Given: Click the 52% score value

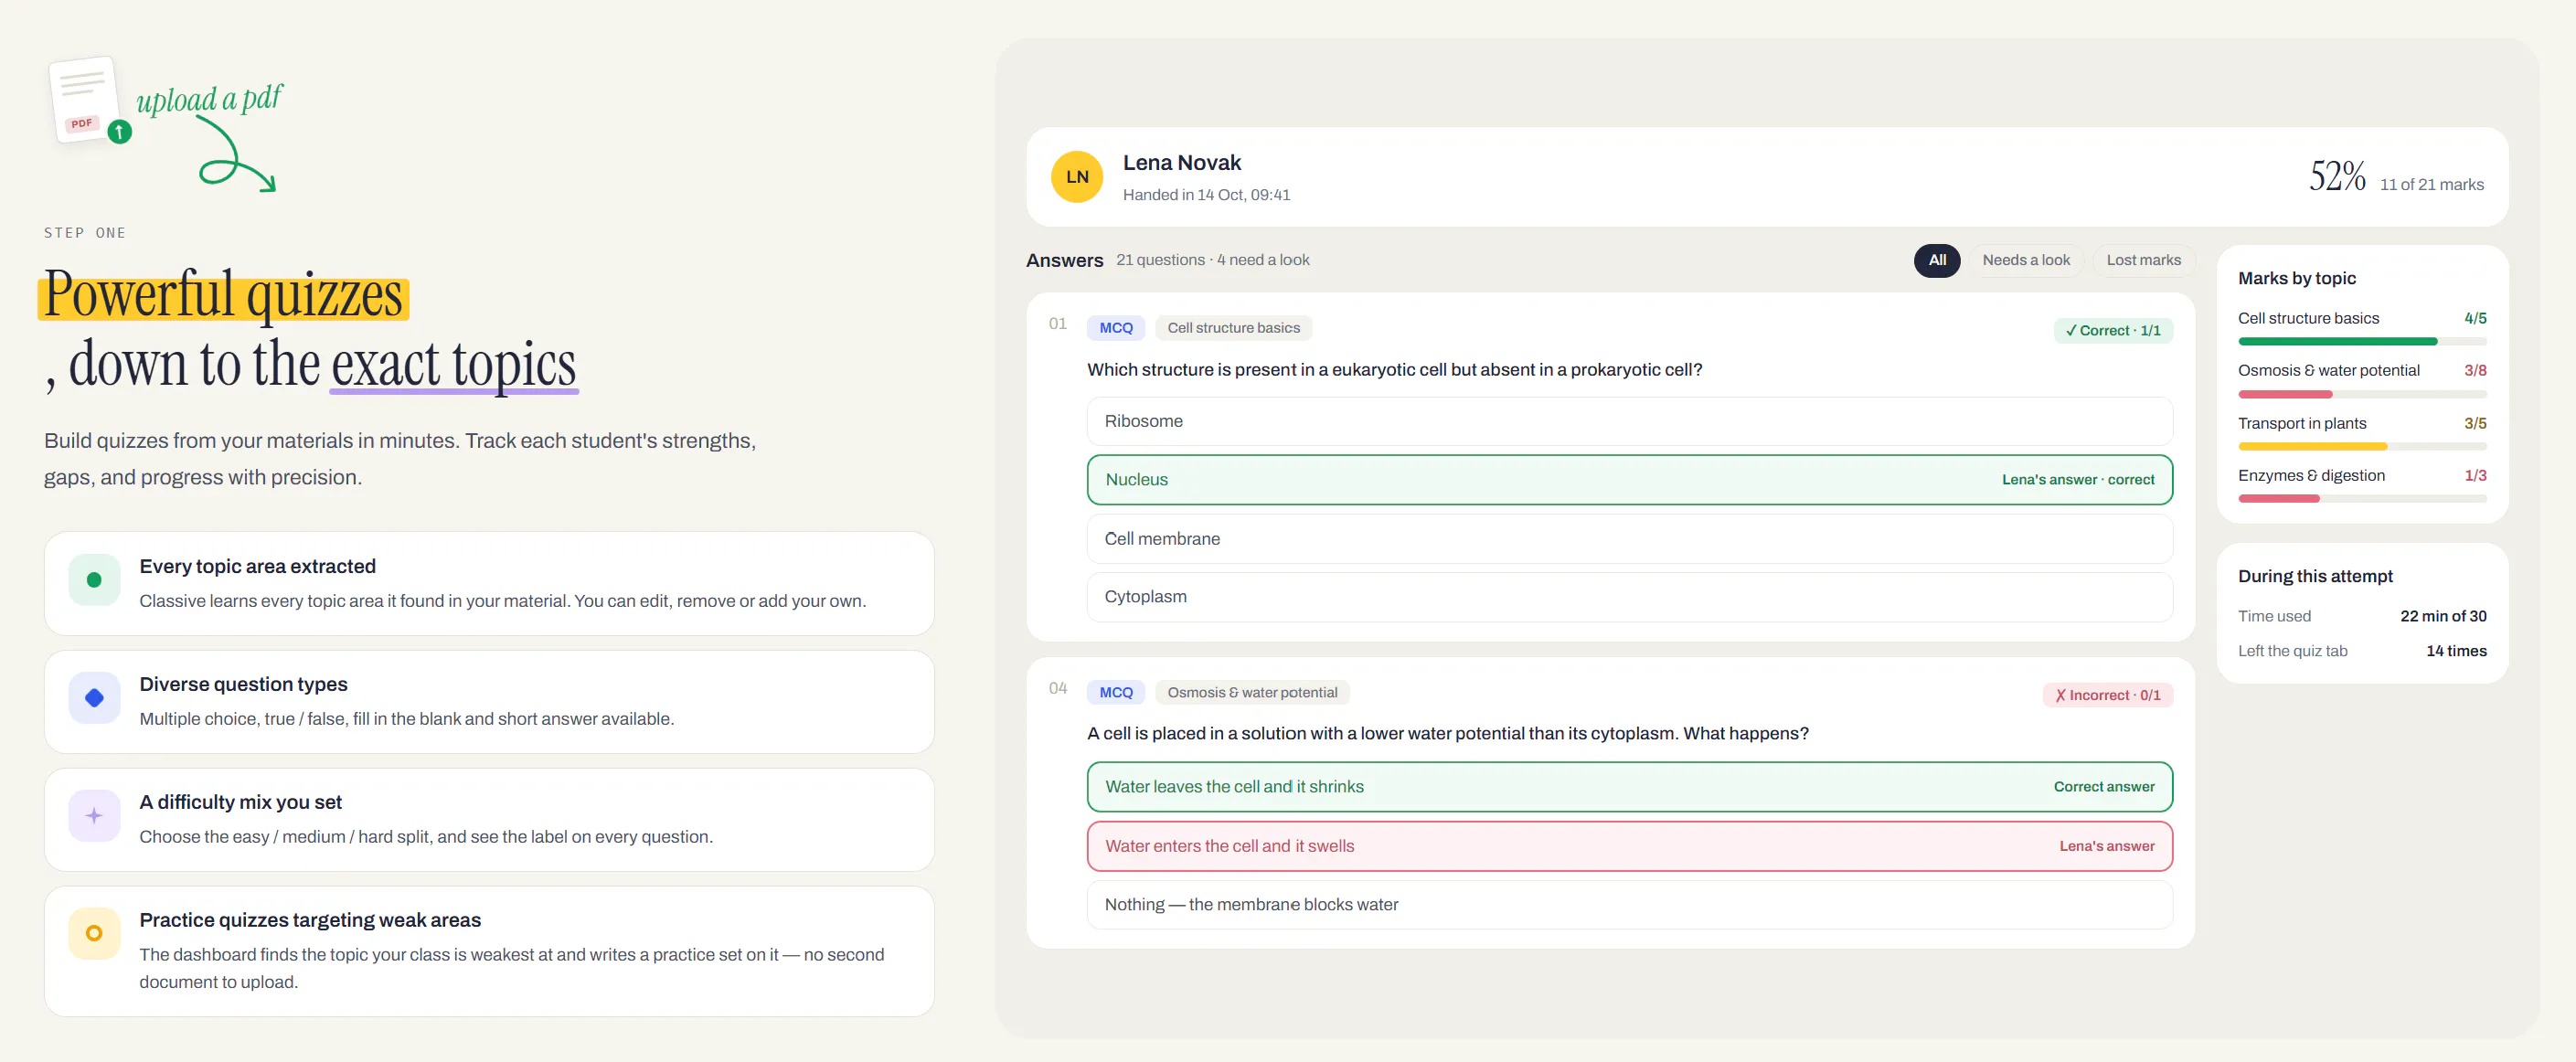Looking at the screenshot, I should 2337,177.
